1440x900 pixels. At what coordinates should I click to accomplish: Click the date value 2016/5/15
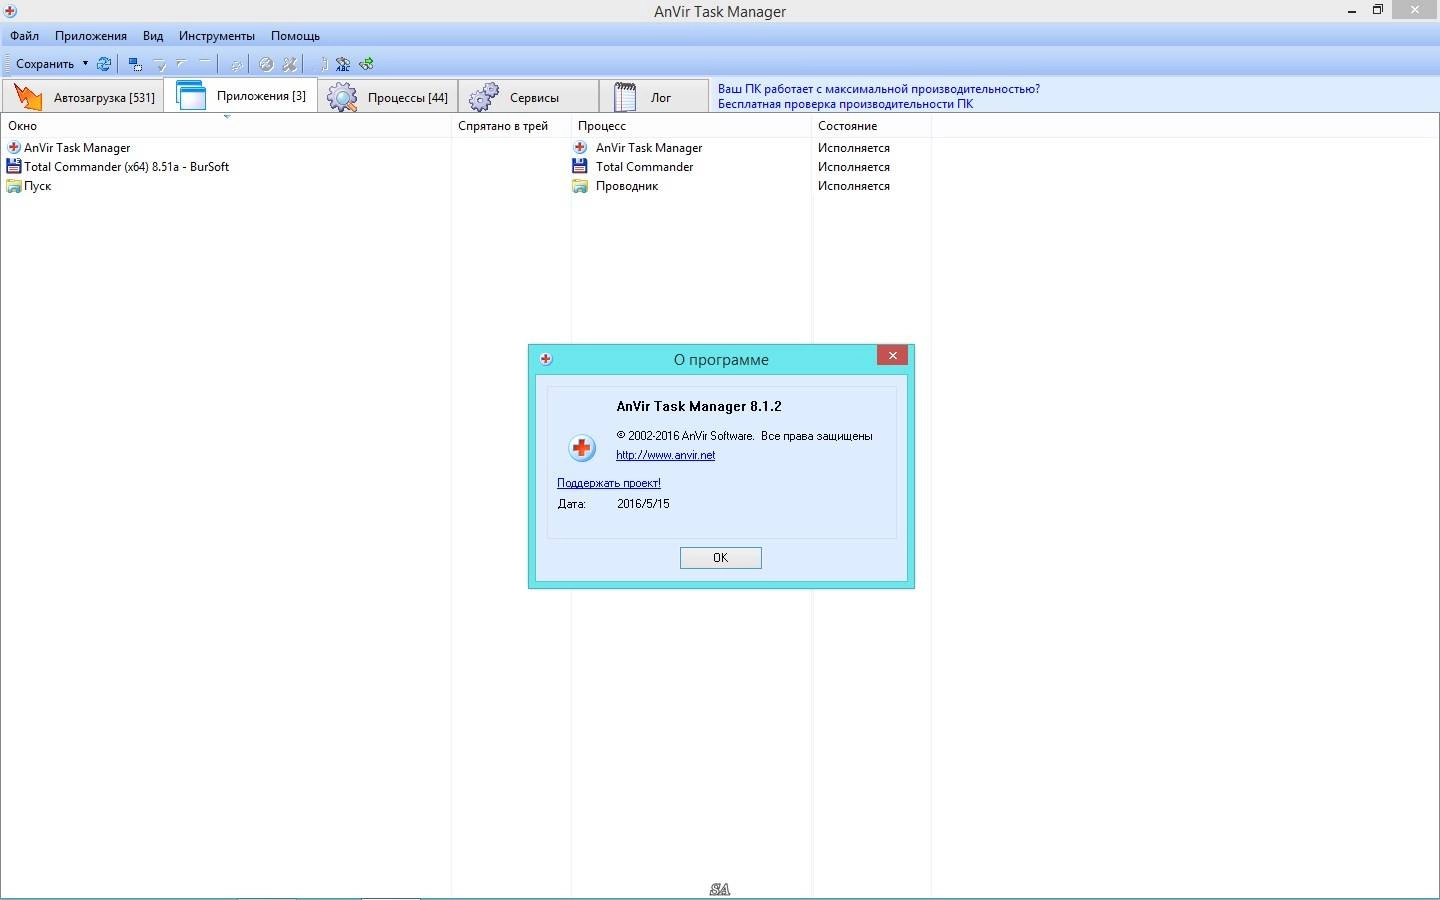[x=643, y=504]
